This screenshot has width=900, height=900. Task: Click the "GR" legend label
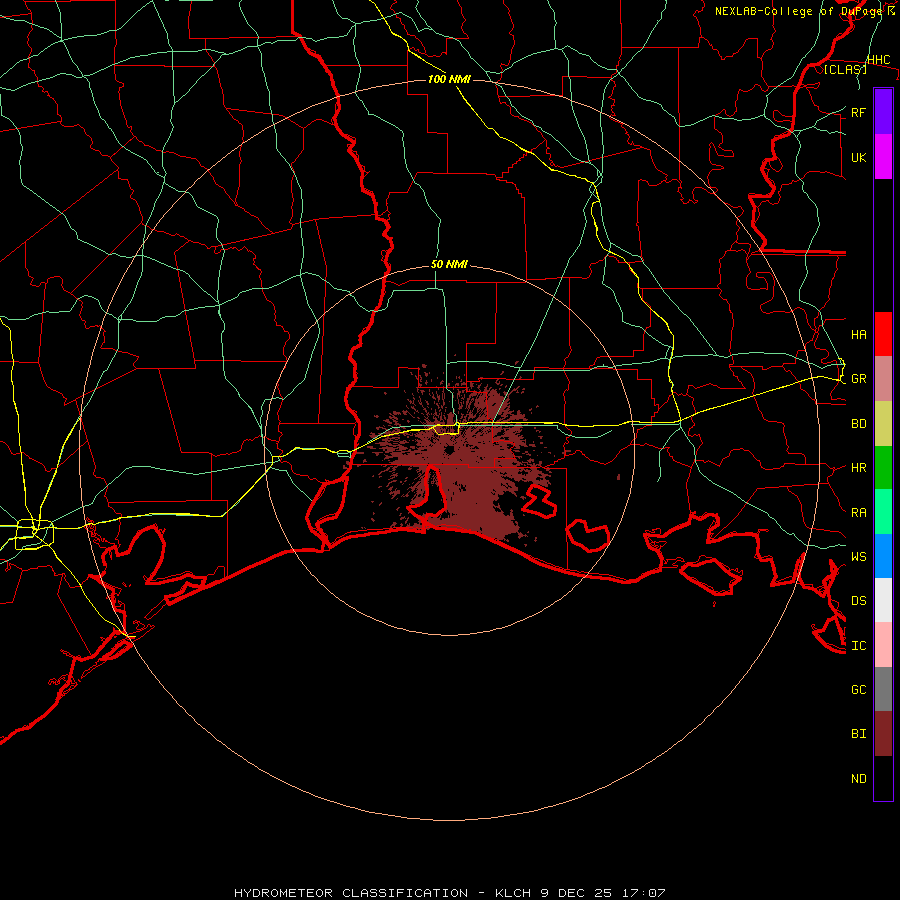(x=858, y=379)
